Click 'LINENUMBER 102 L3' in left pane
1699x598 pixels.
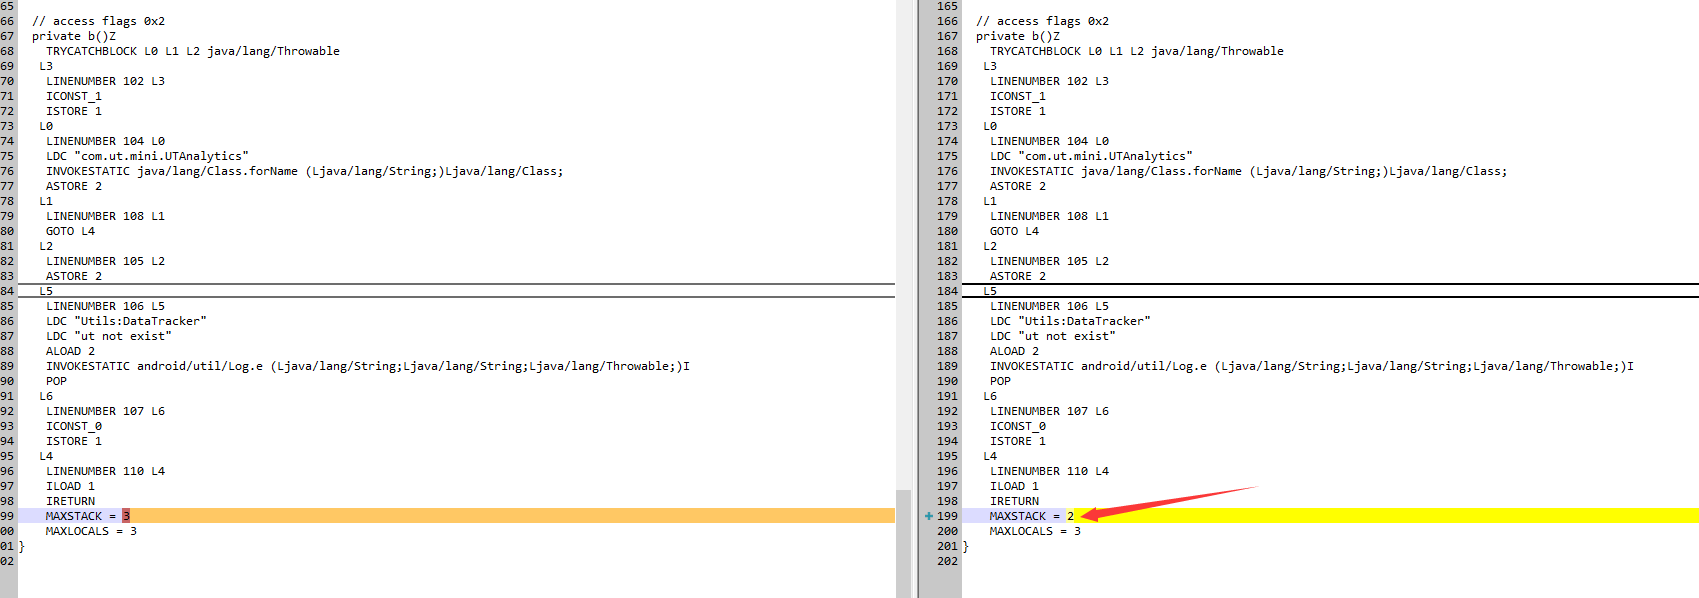[x=105, y=81]
